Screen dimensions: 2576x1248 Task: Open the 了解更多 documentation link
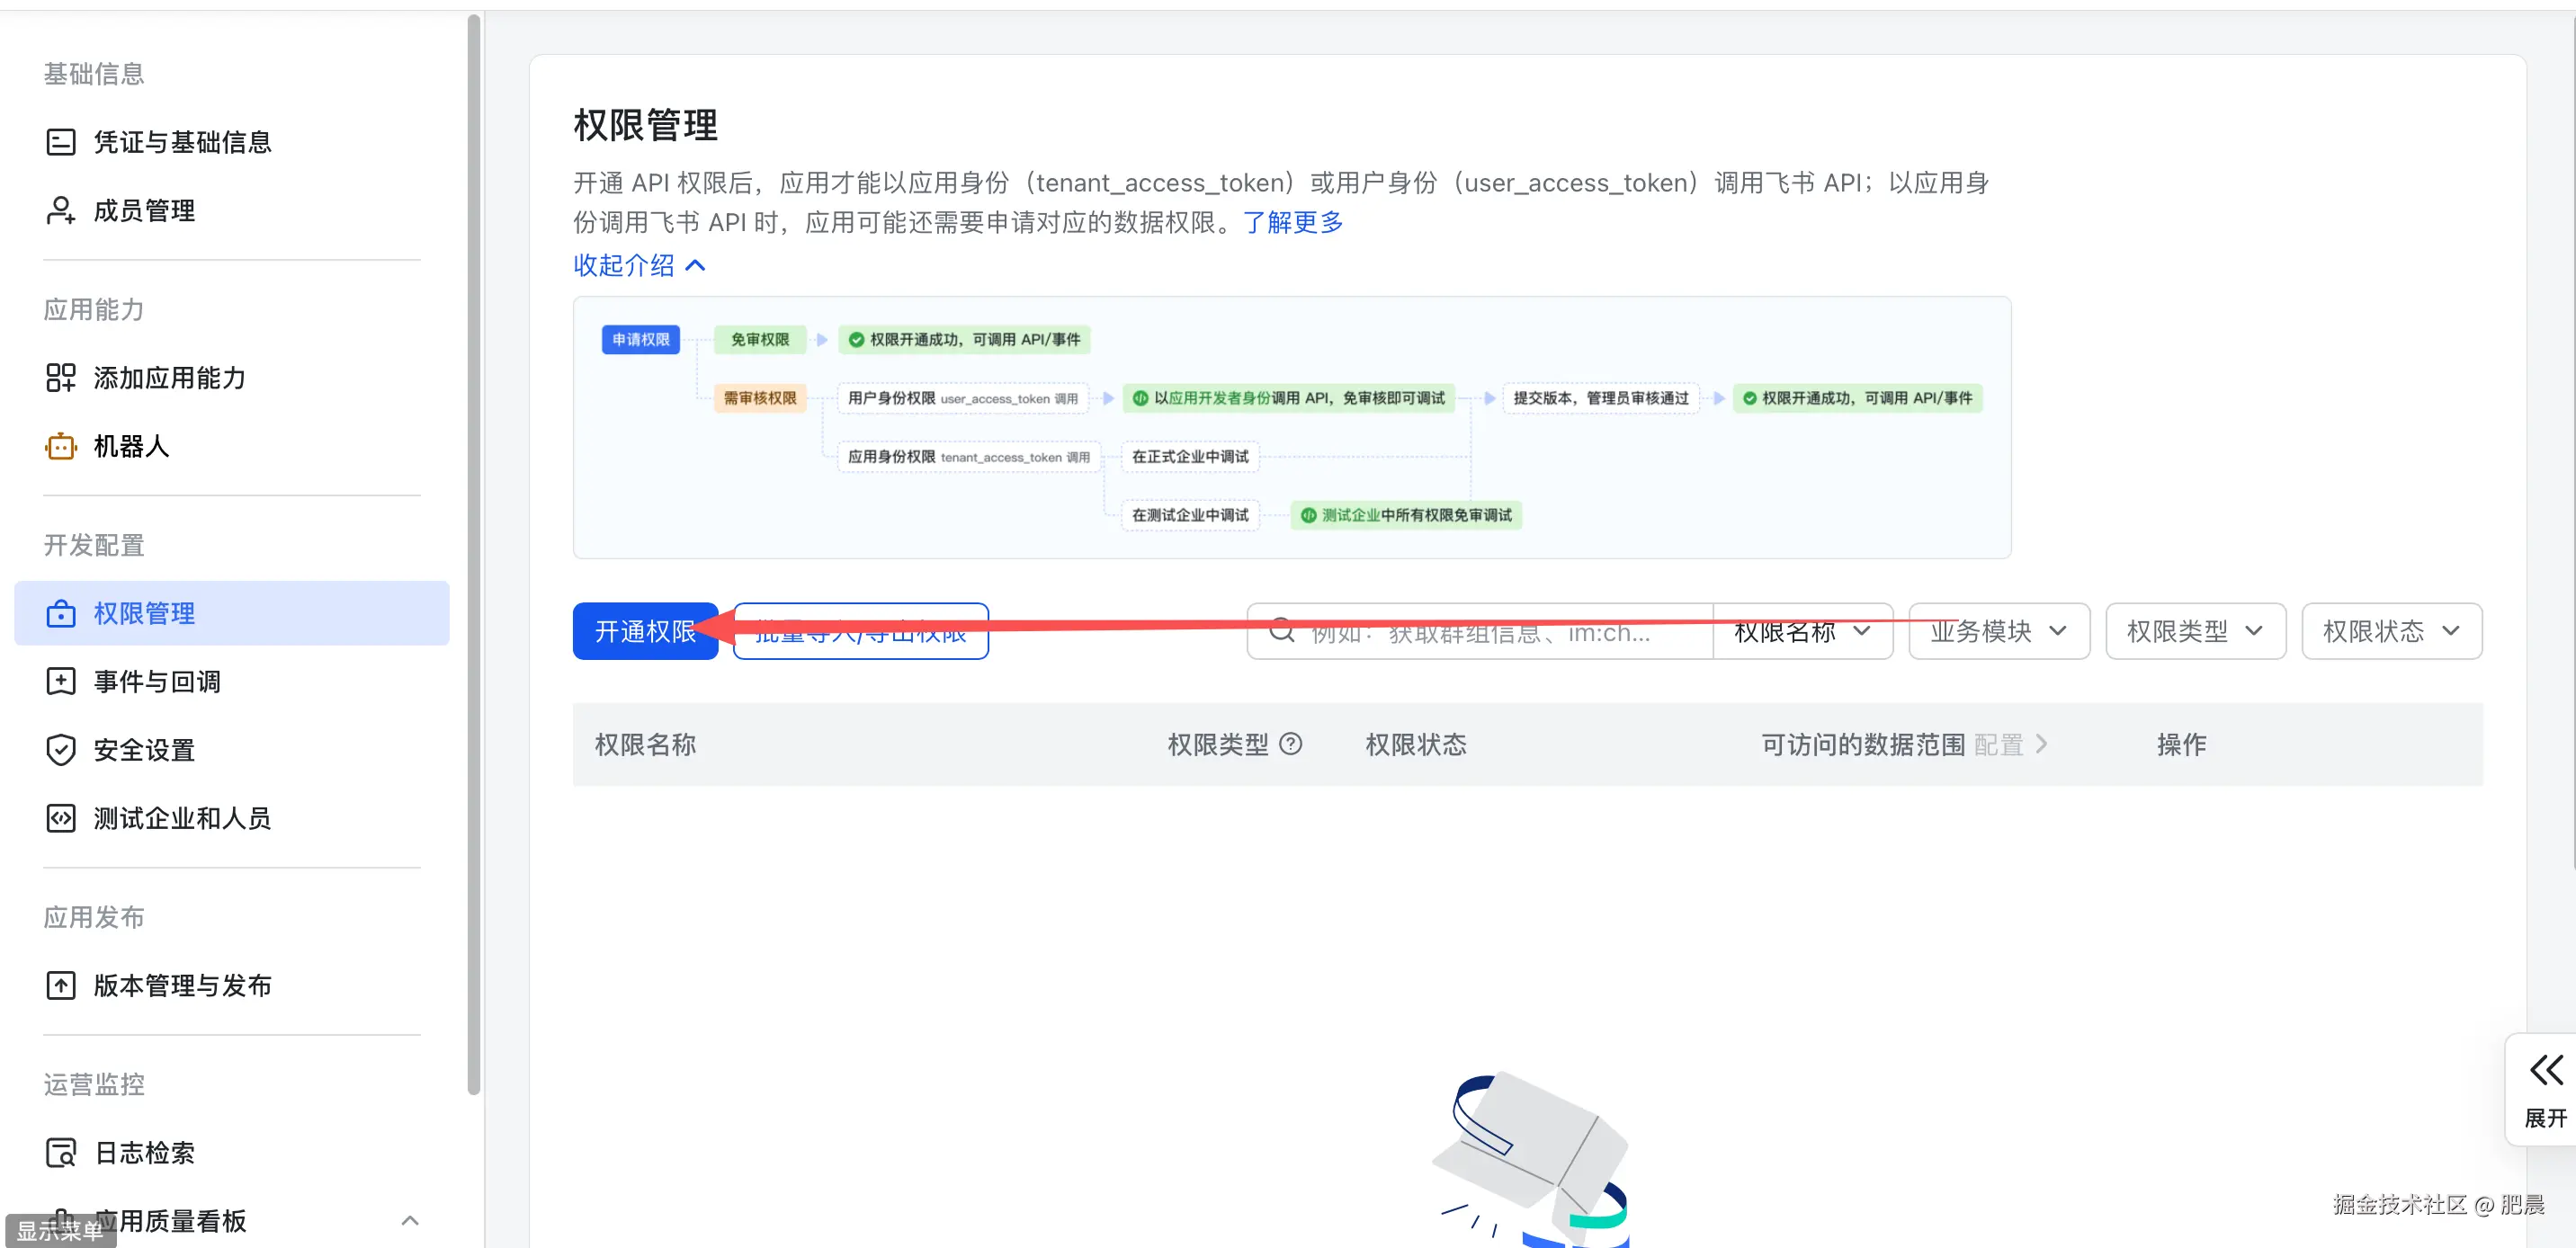tap(1293, 222)
